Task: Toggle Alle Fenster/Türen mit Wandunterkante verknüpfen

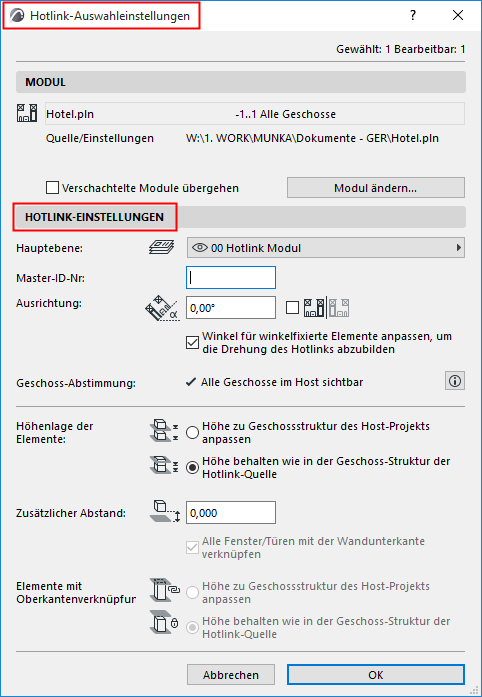Action: coord(193,548)
